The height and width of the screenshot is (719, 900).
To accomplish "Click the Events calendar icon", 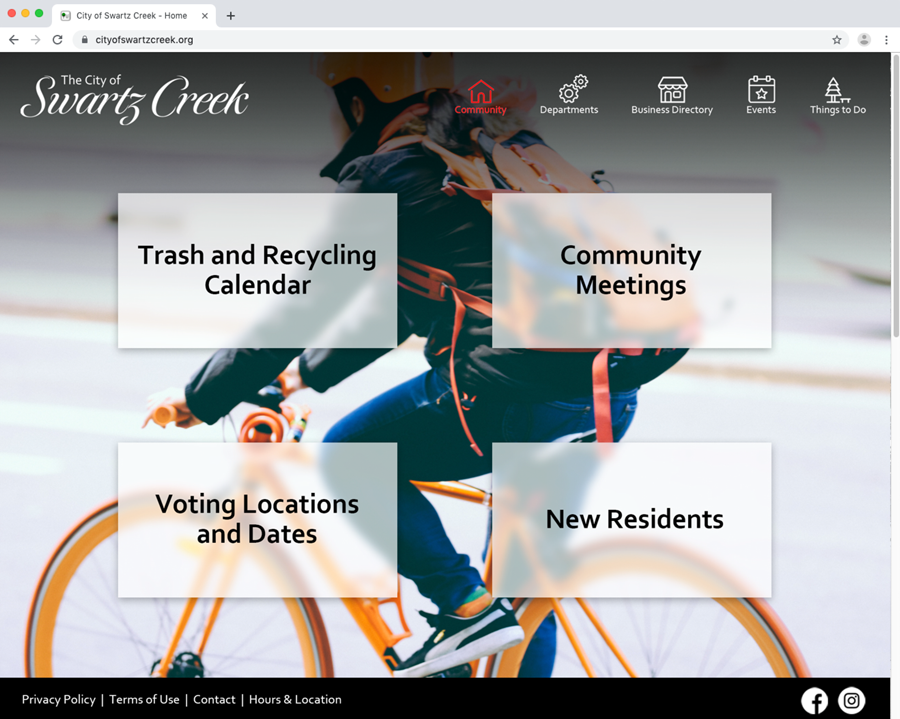I will [x=761, y=87].
